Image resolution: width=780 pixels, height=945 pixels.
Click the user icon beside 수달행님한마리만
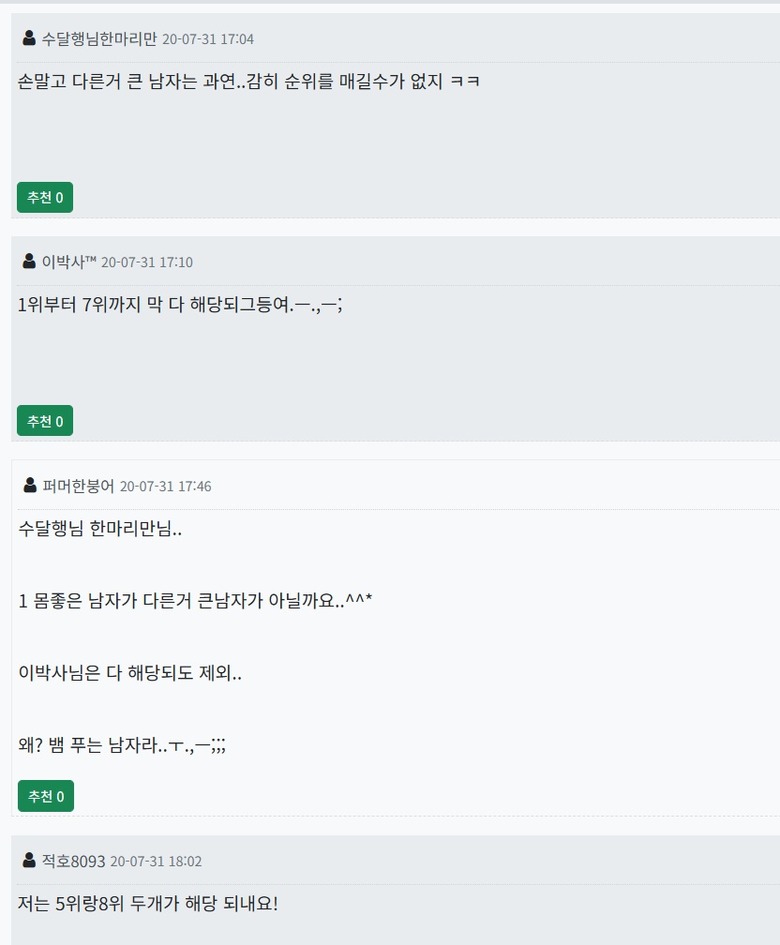point(29,38)
